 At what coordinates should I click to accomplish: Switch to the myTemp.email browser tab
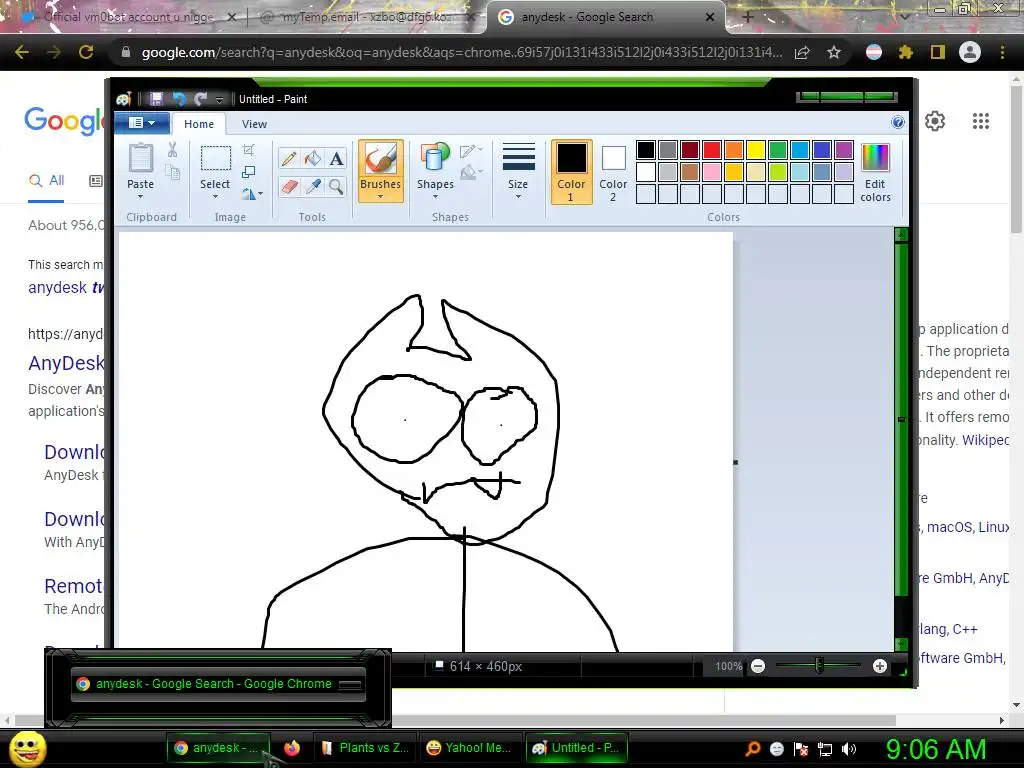click(x=366, y=17)
